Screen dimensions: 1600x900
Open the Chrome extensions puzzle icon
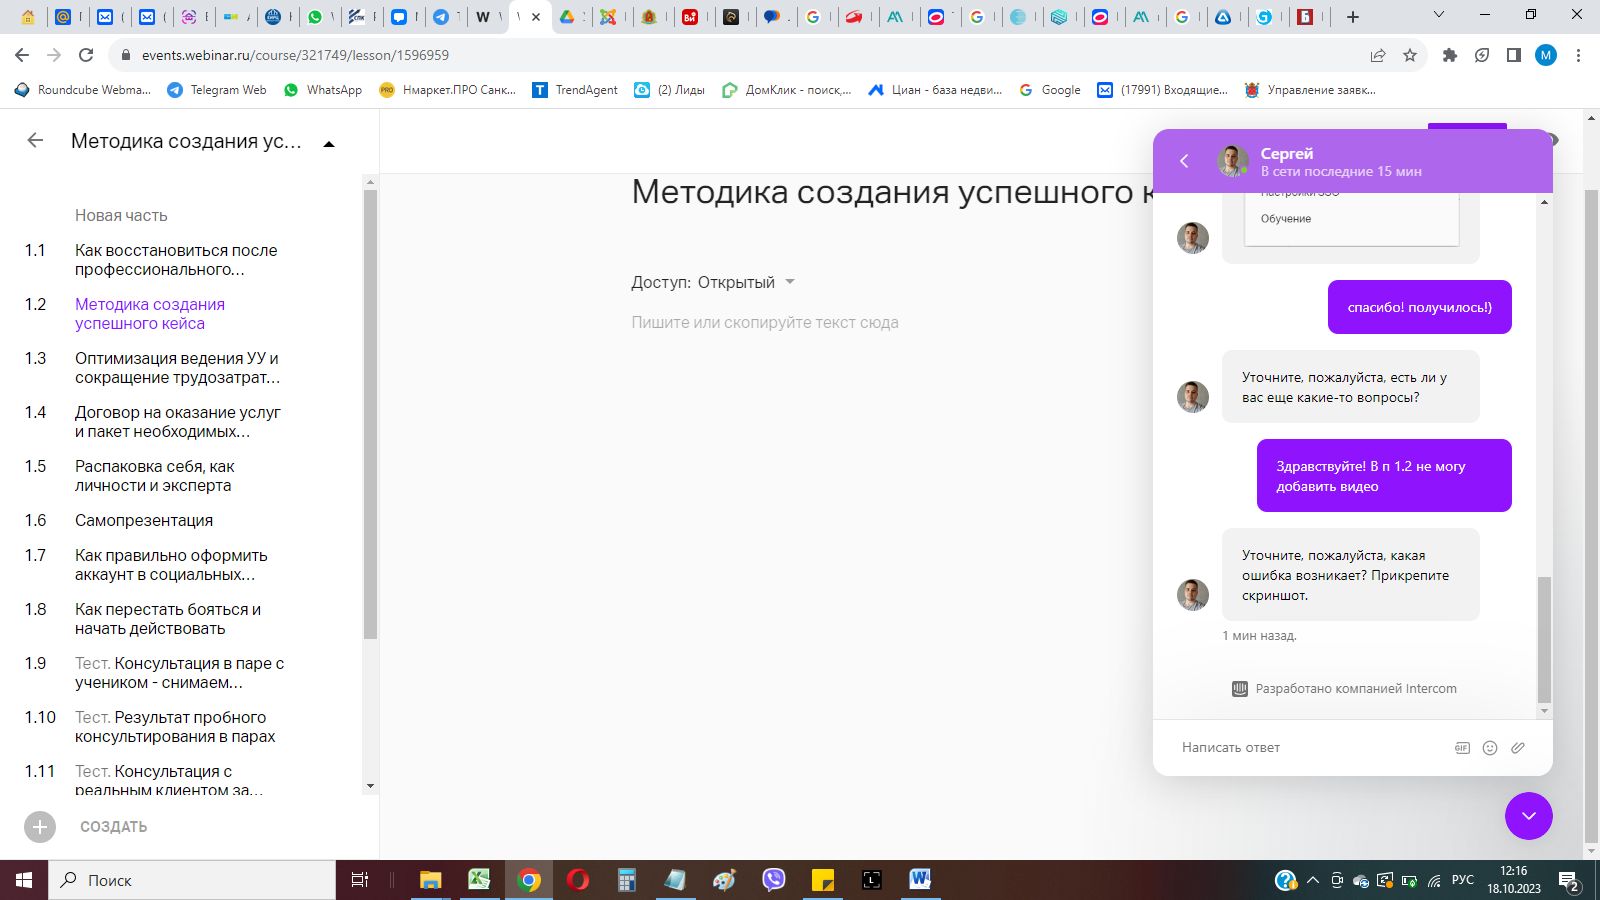(x=1450, y=55)
